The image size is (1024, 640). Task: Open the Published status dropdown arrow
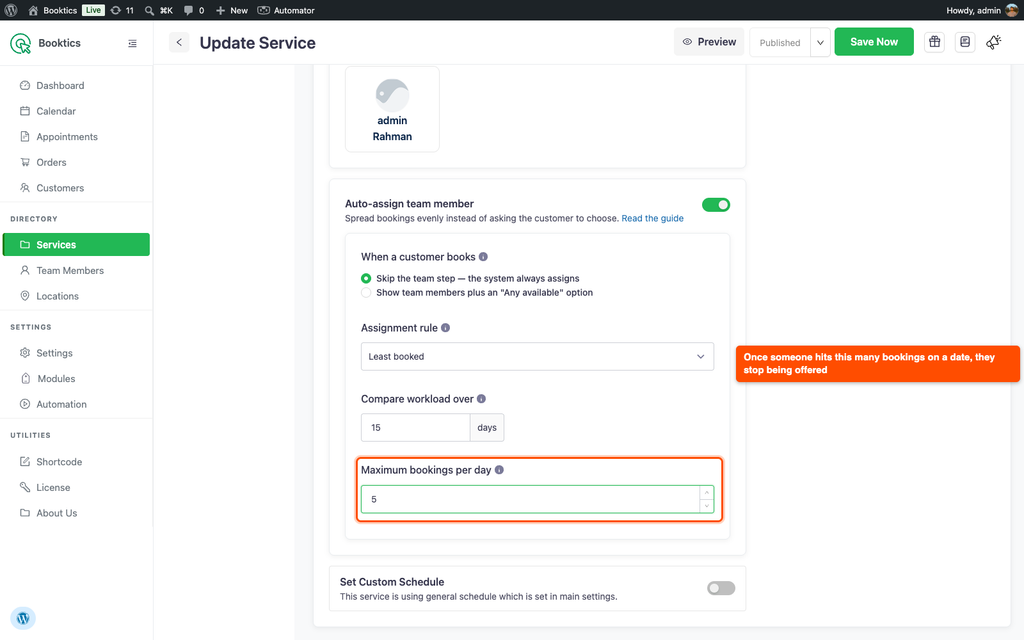coord(820,42)
